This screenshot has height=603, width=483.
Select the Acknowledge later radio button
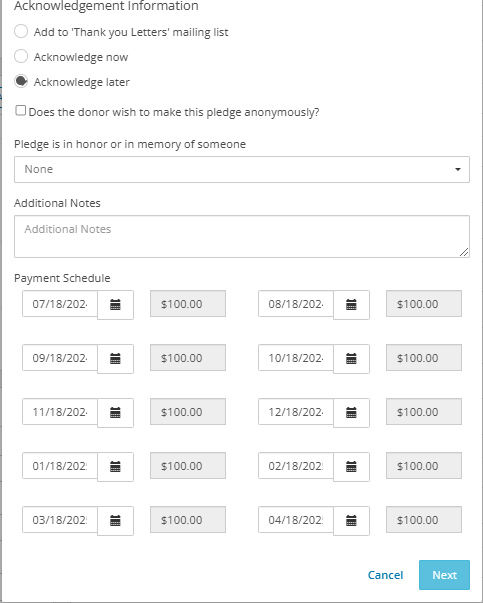click(x=21, y=81)
